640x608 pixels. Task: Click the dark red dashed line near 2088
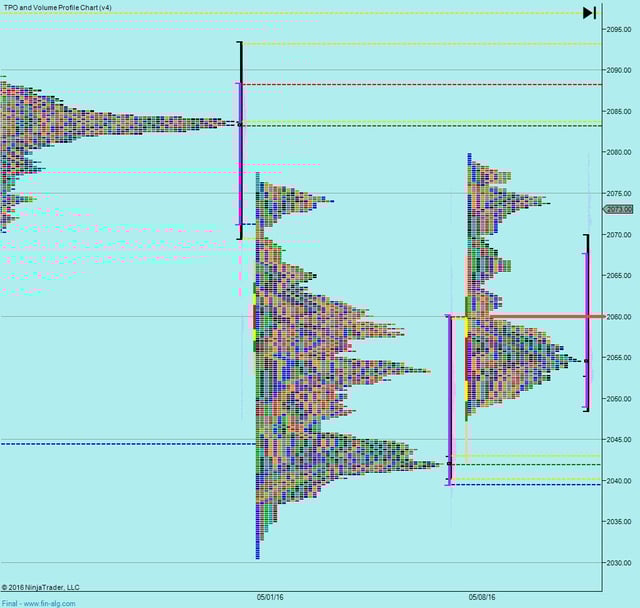pos(420,84)
